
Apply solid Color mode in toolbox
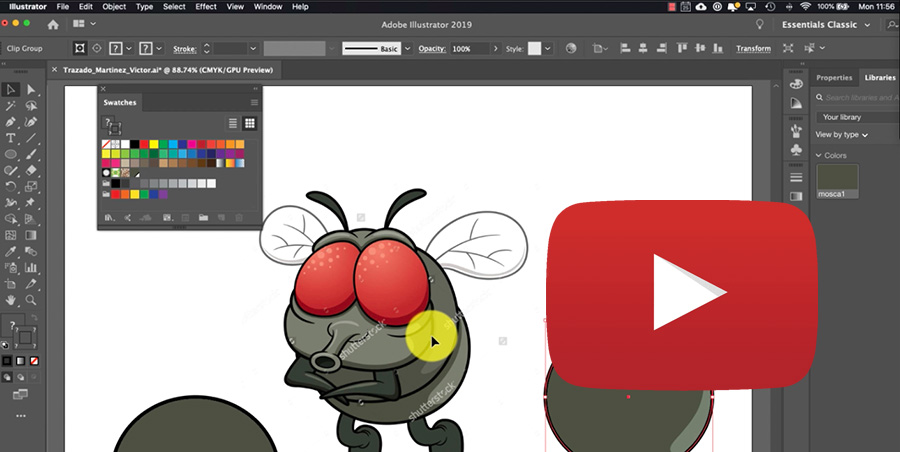7,361
